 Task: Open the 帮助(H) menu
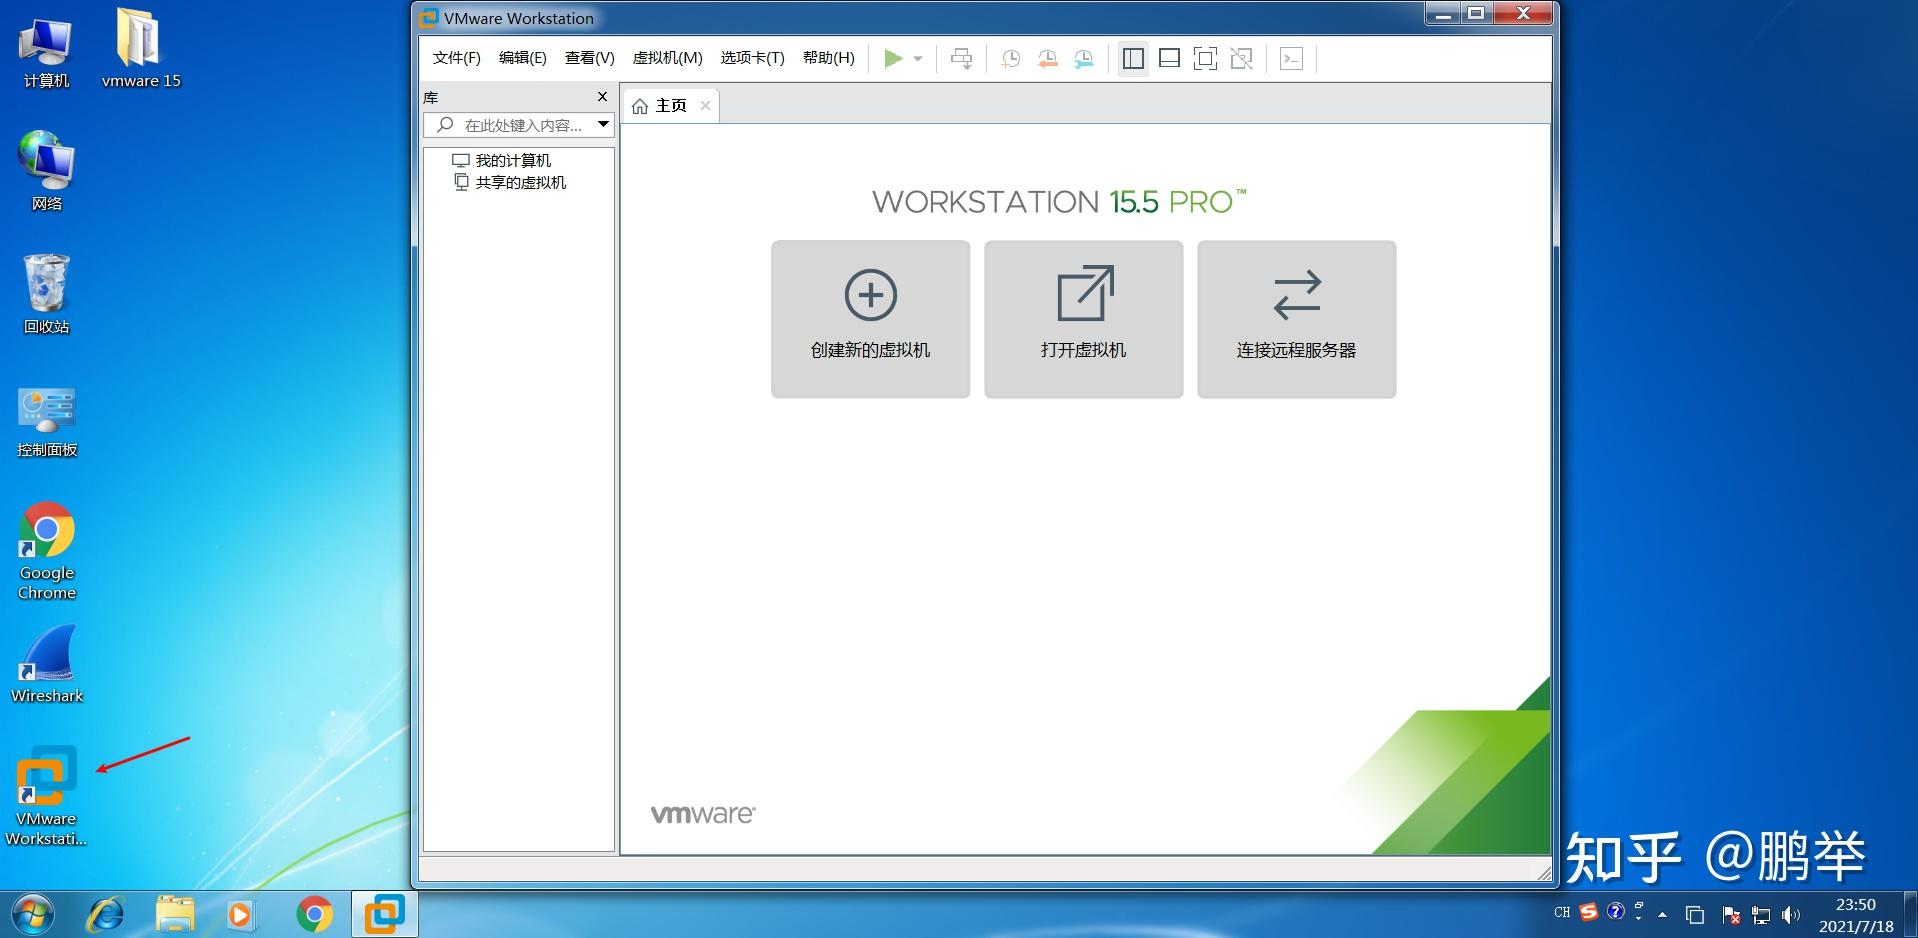[x=828, y=58]
